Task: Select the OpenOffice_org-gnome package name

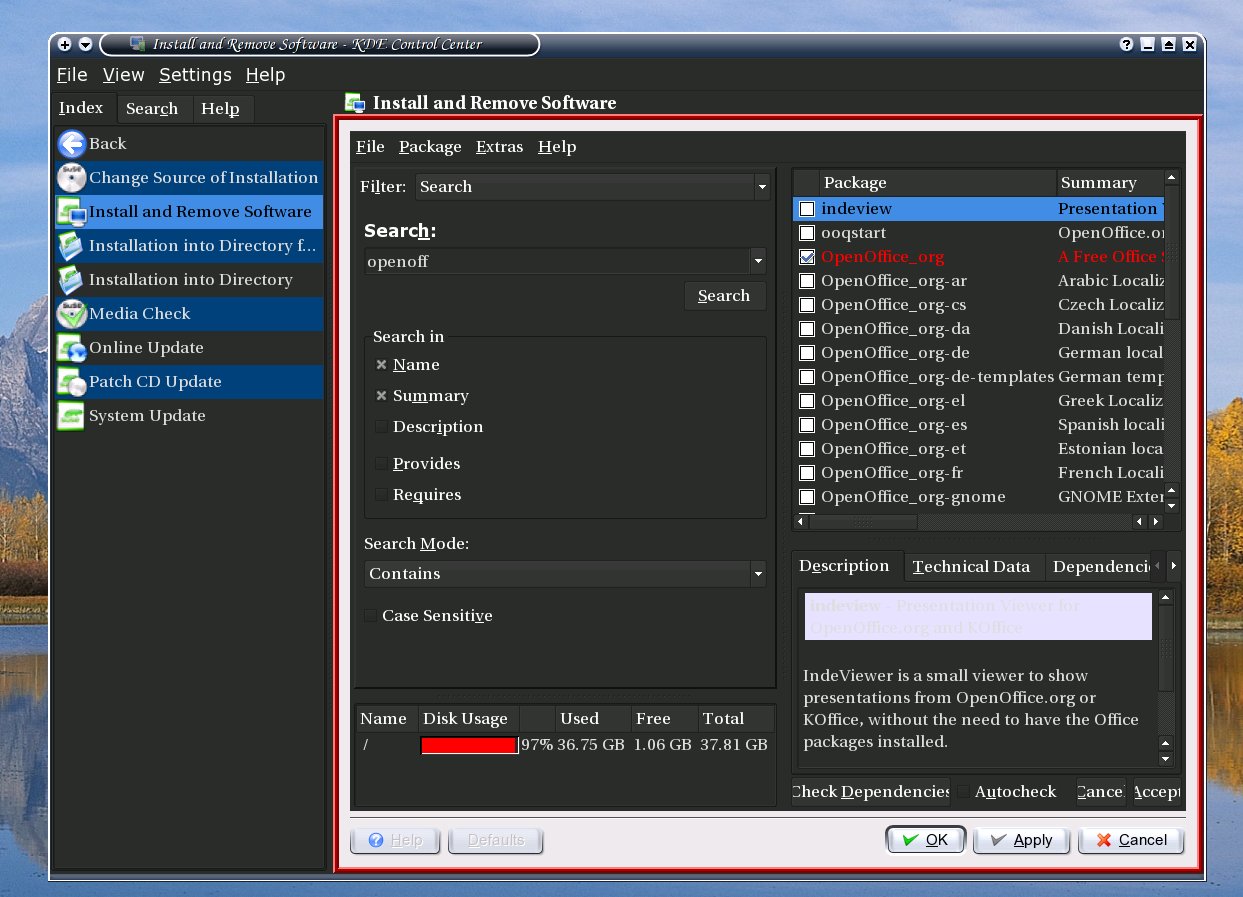Action: coord(913,497)
